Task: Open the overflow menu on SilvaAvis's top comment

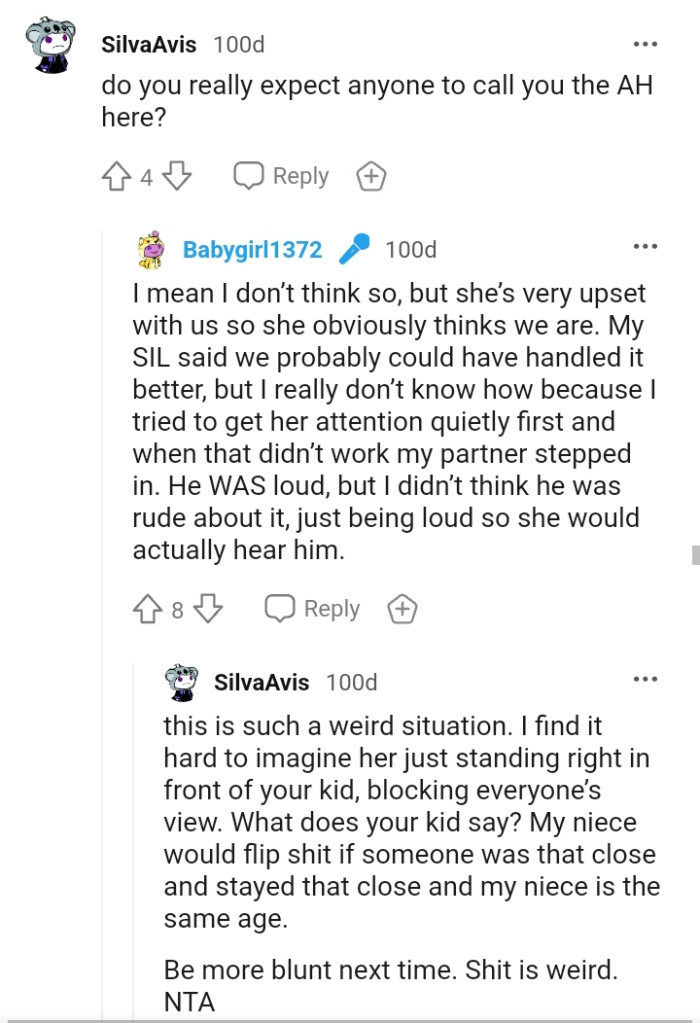Action: pos(646,43)
